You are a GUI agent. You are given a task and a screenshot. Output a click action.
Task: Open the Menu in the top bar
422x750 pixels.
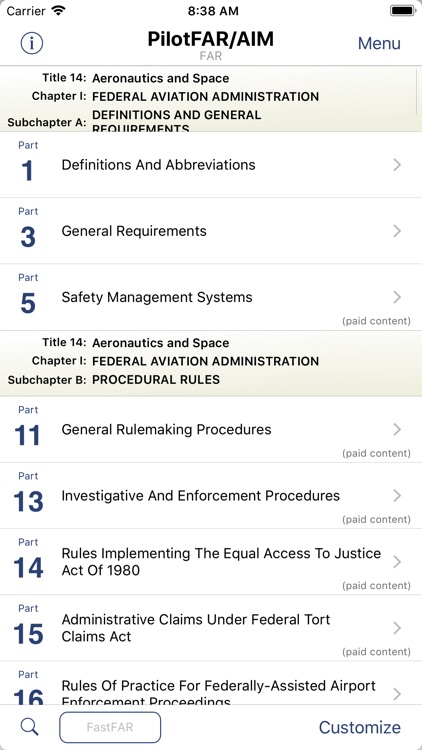click(379, 44)
